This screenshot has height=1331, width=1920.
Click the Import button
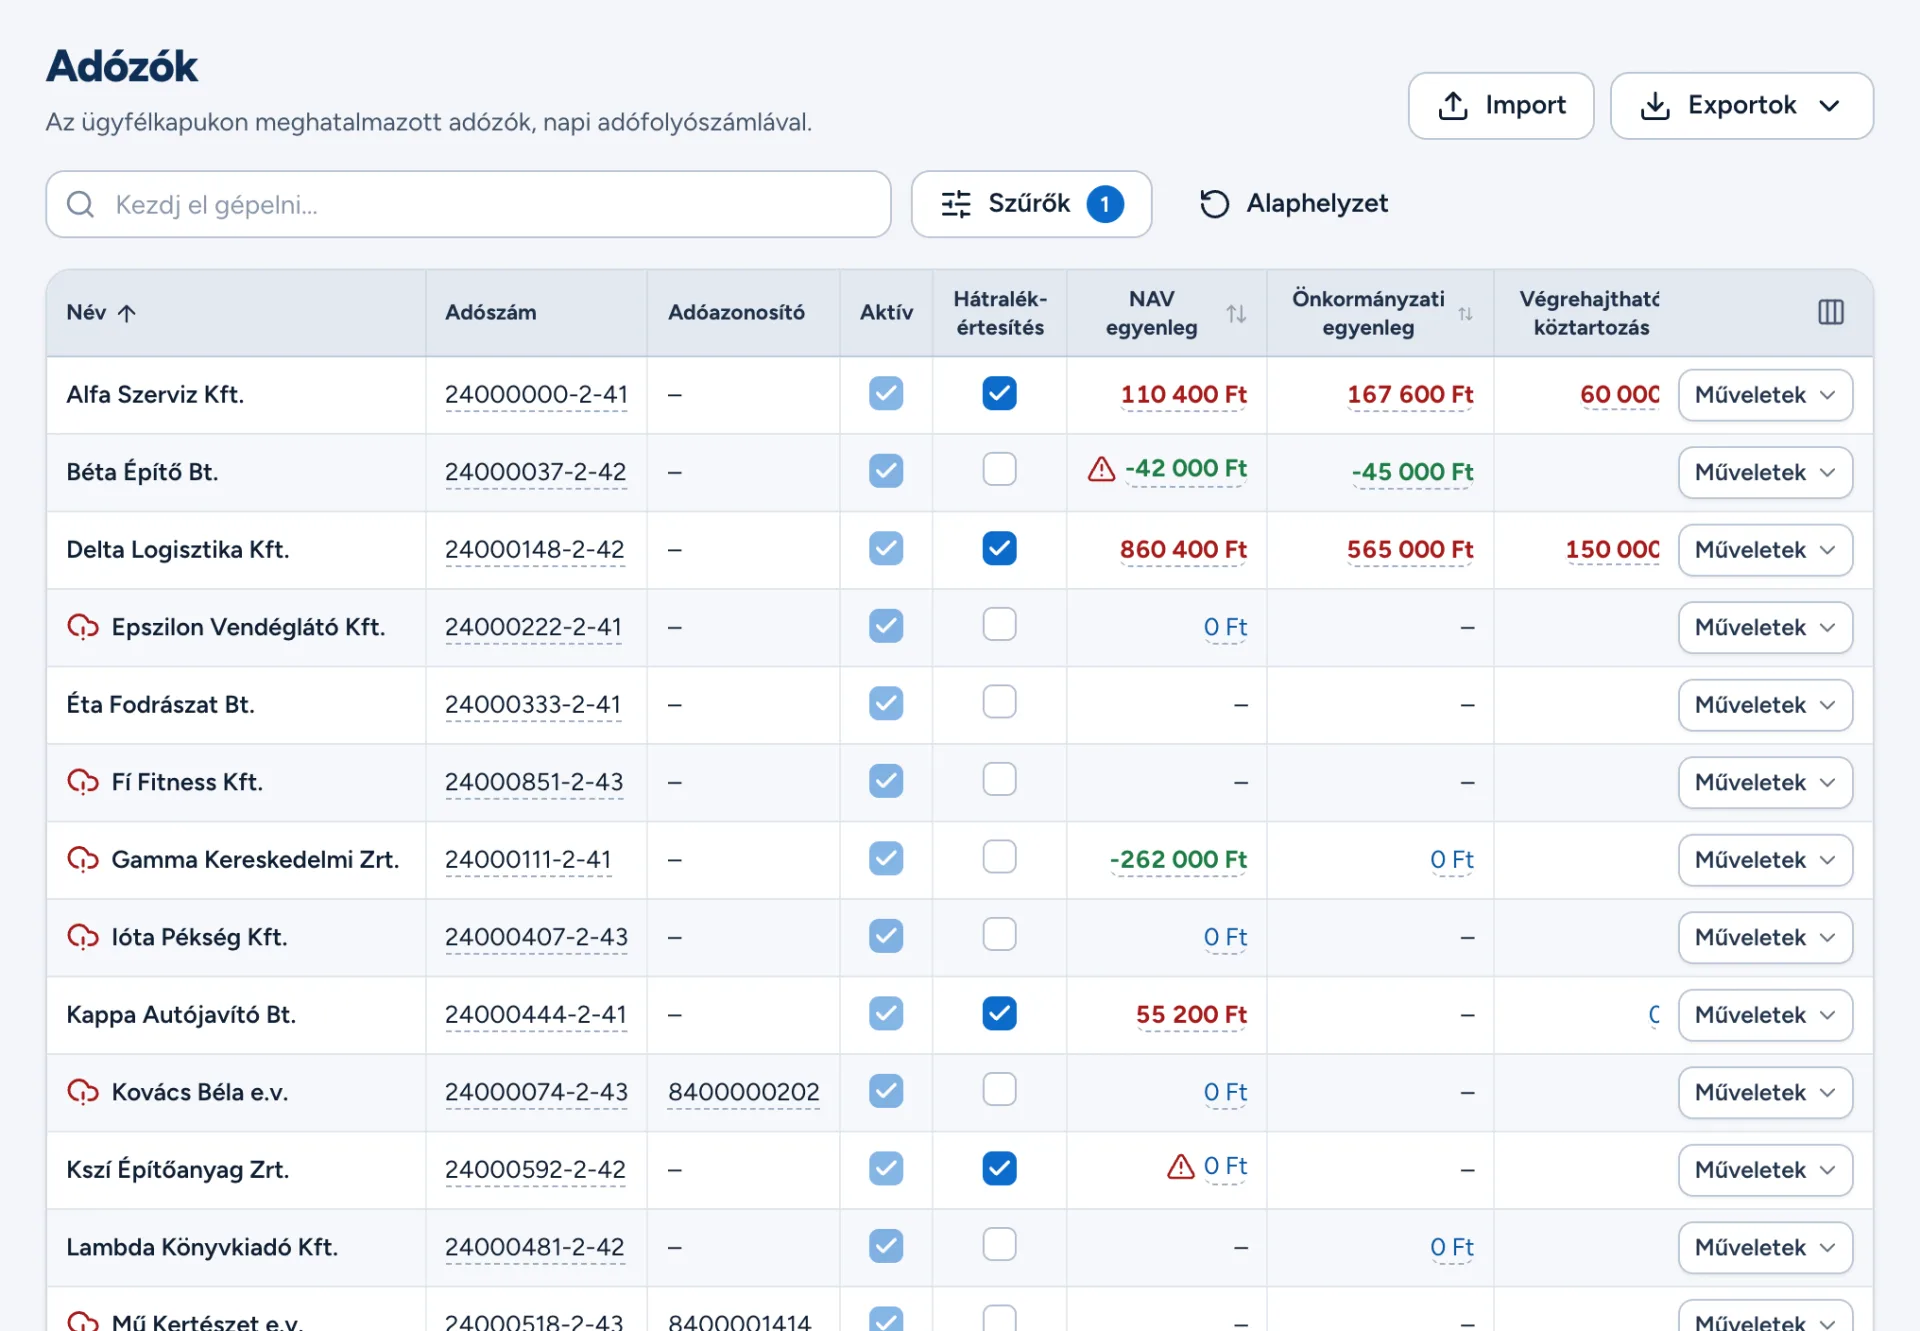[x=1500, y=105]
